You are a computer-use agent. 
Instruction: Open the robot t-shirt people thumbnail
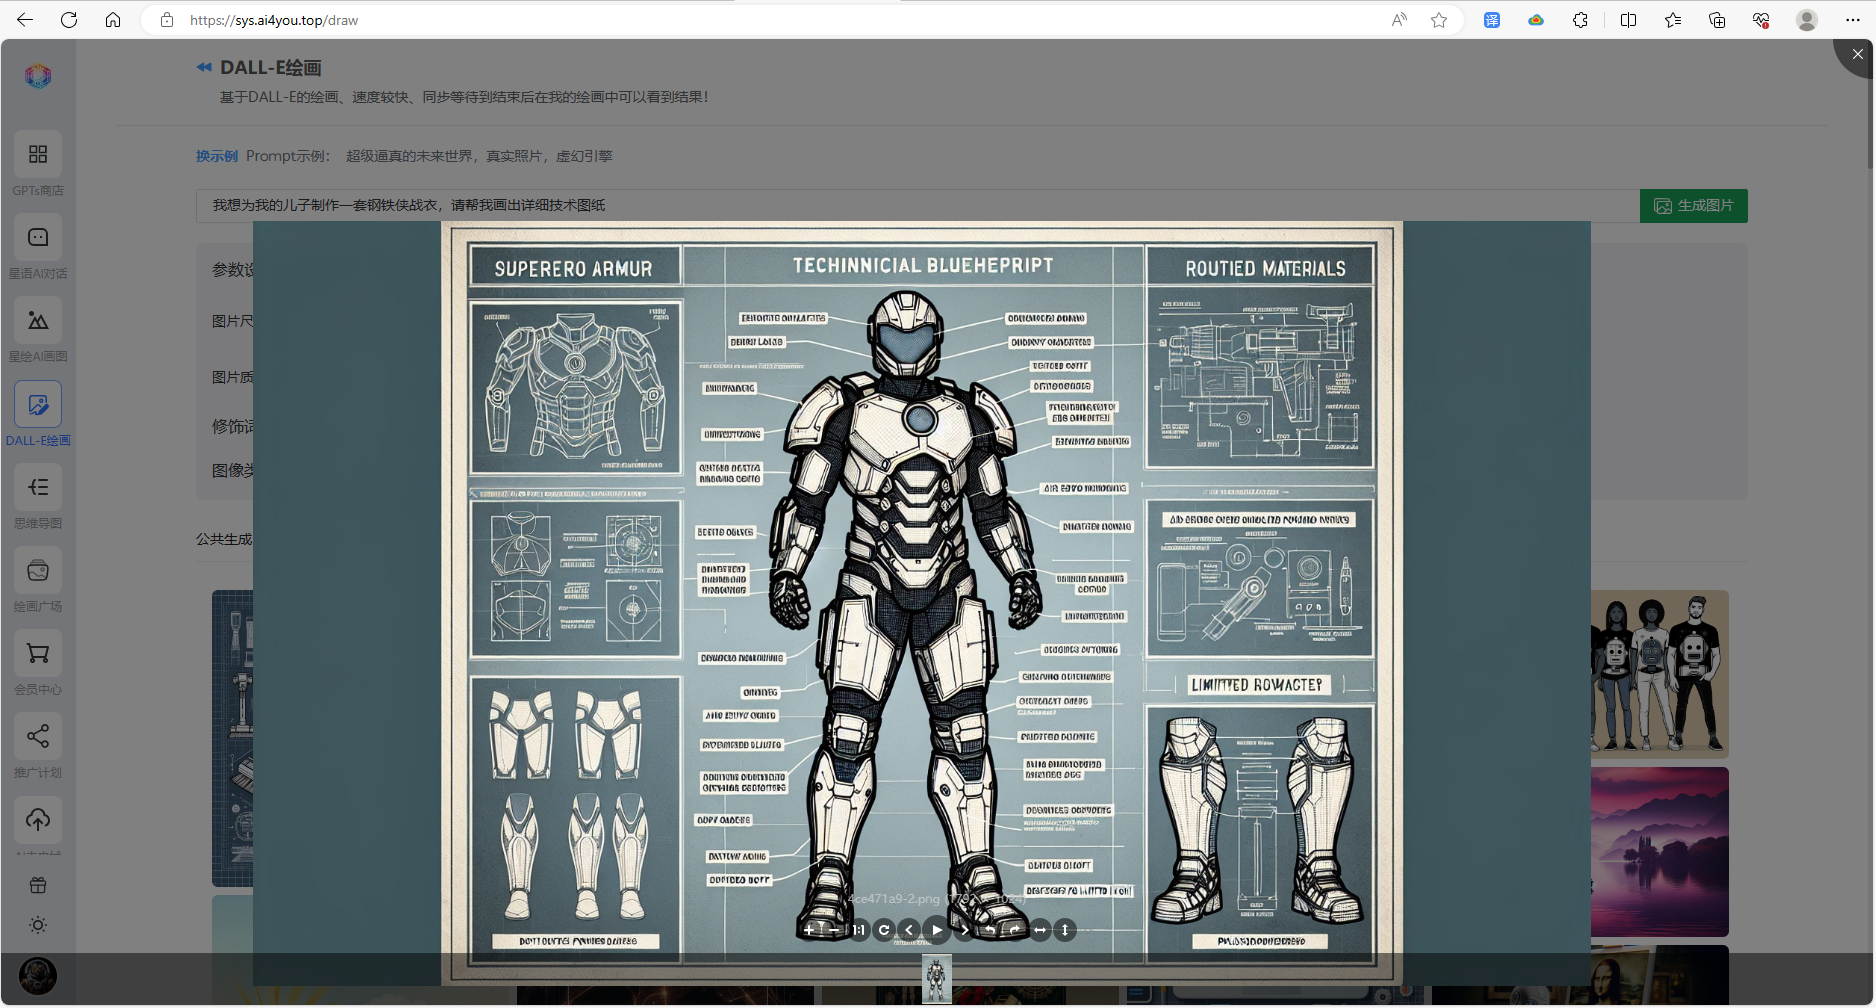click(1659, 673)
